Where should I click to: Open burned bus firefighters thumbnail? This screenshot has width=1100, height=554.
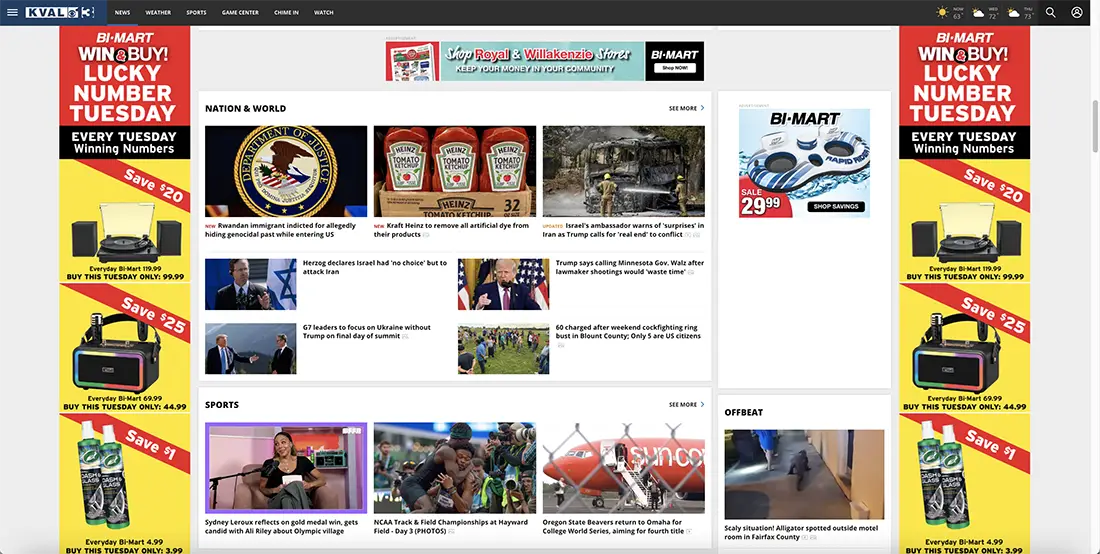click(624, 171)
